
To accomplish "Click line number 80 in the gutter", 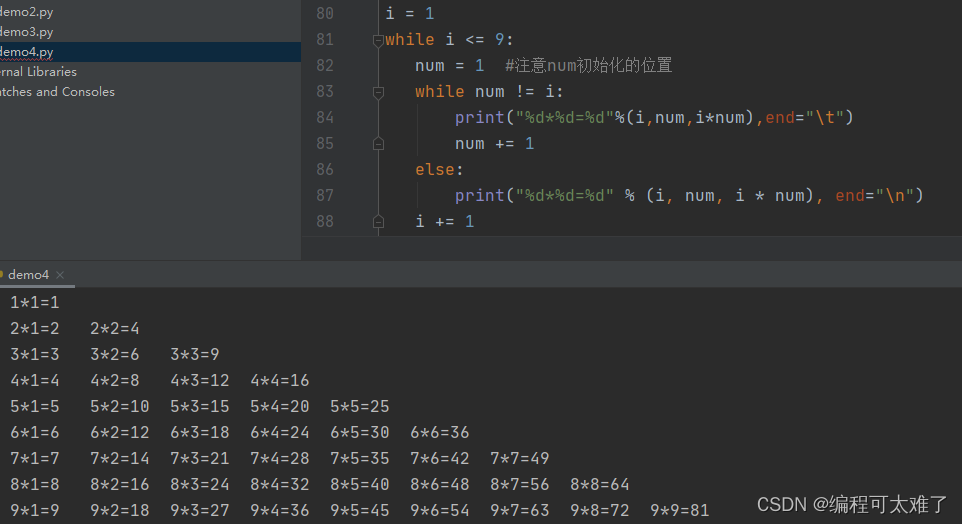I will (x=325, y=13).
